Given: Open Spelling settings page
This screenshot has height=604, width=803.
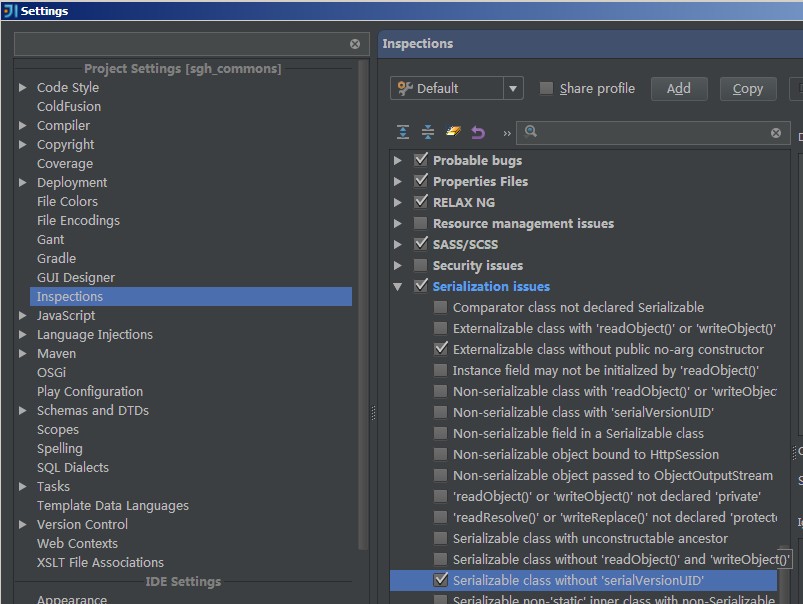Looking at the screenshot, I should click(59, 449).
